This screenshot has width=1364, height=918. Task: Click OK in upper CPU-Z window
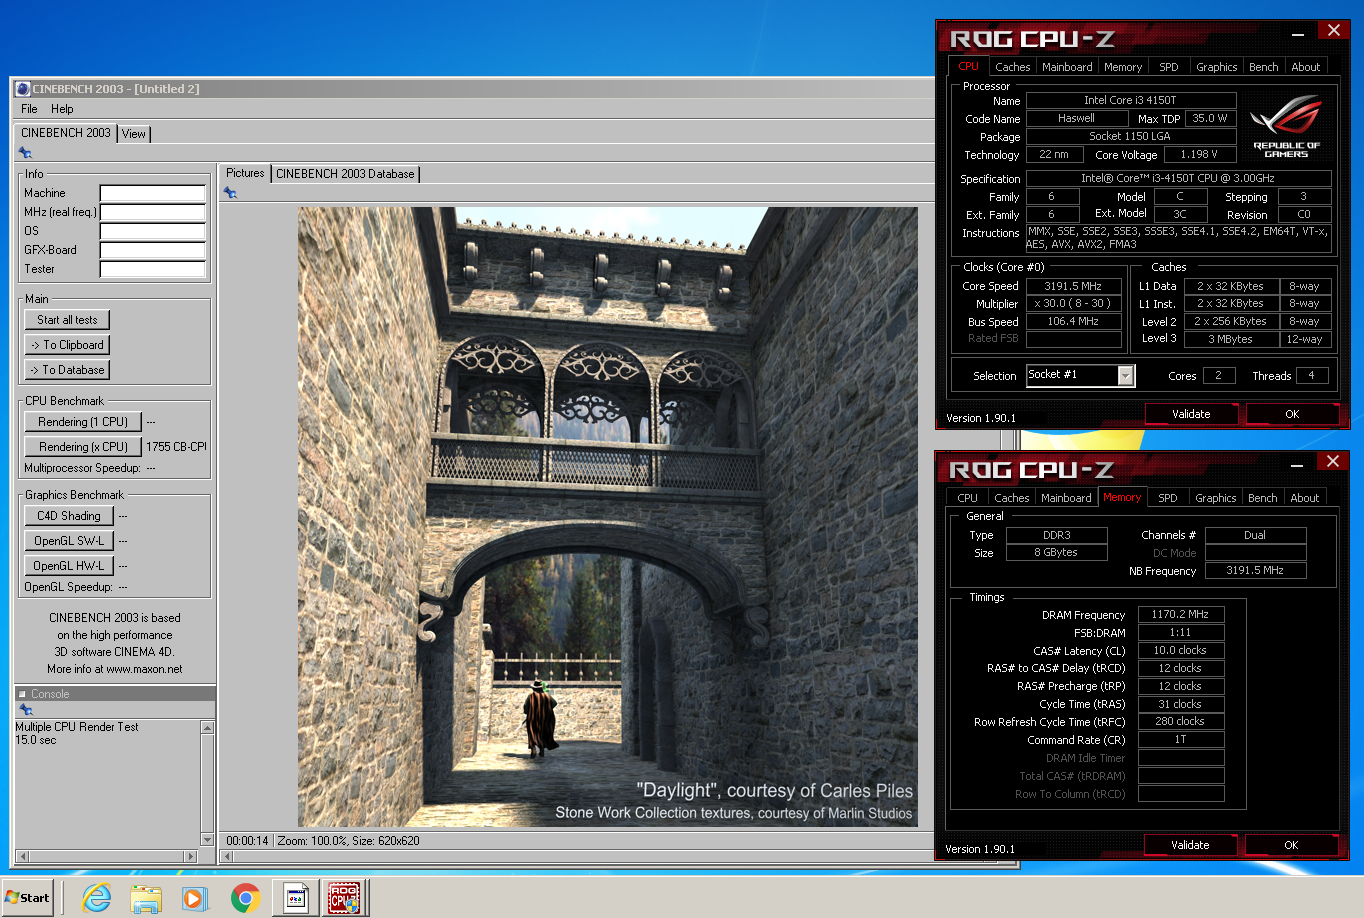(1292, 414)
